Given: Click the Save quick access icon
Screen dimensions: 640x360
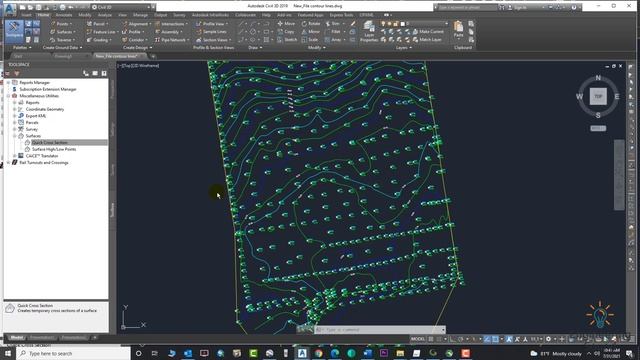Looking at the screenshot, I should coord(38,7).
